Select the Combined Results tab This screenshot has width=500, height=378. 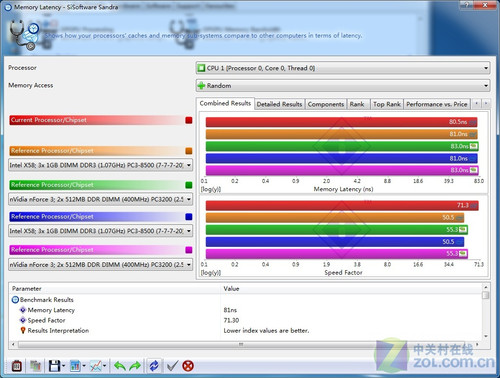(225, 103)
